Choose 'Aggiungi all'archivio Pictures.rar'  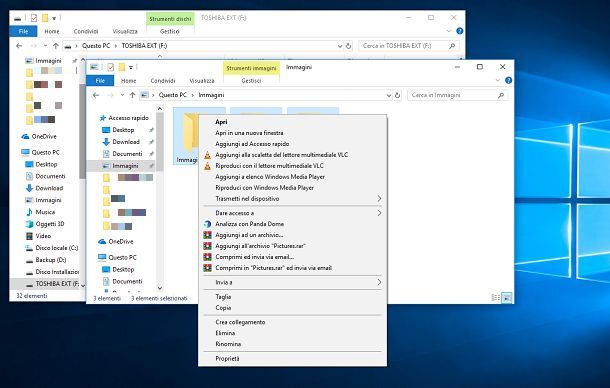(260, 246)
